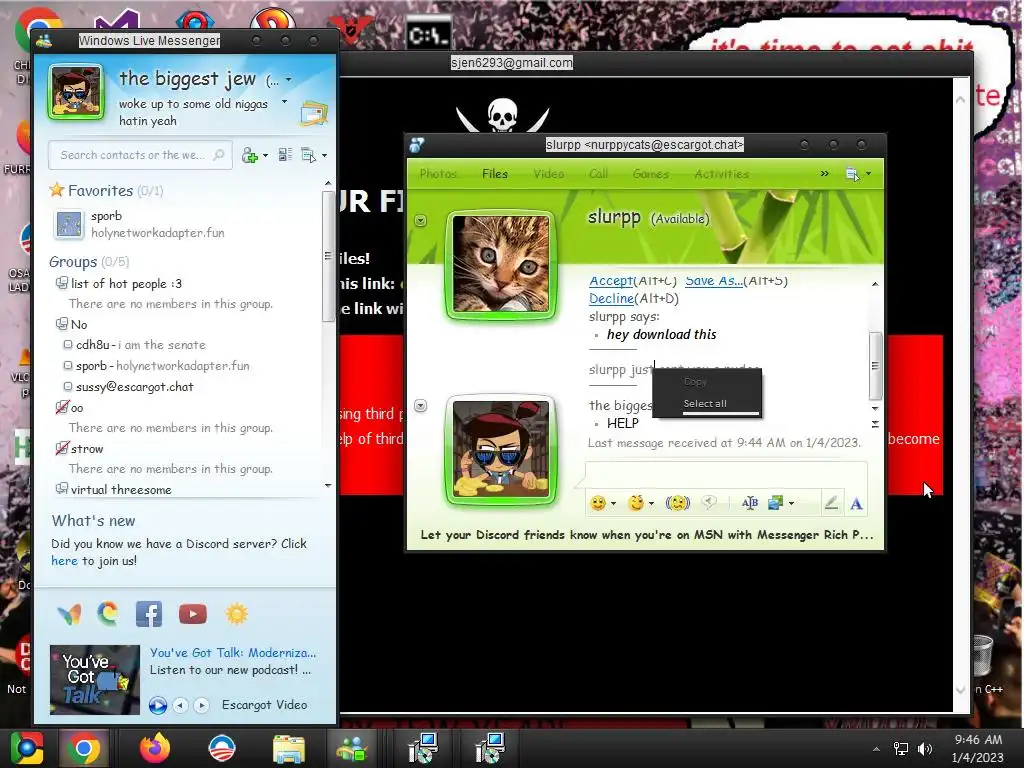The height and width of the screenshot is (768, 1024).
Task: Decline the file transfer from slurpp
Action: [x=611, y=298]
